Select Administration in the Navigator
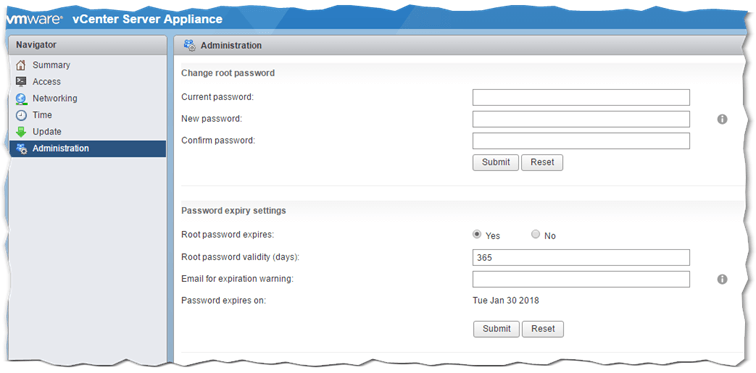 click(88, 148)
